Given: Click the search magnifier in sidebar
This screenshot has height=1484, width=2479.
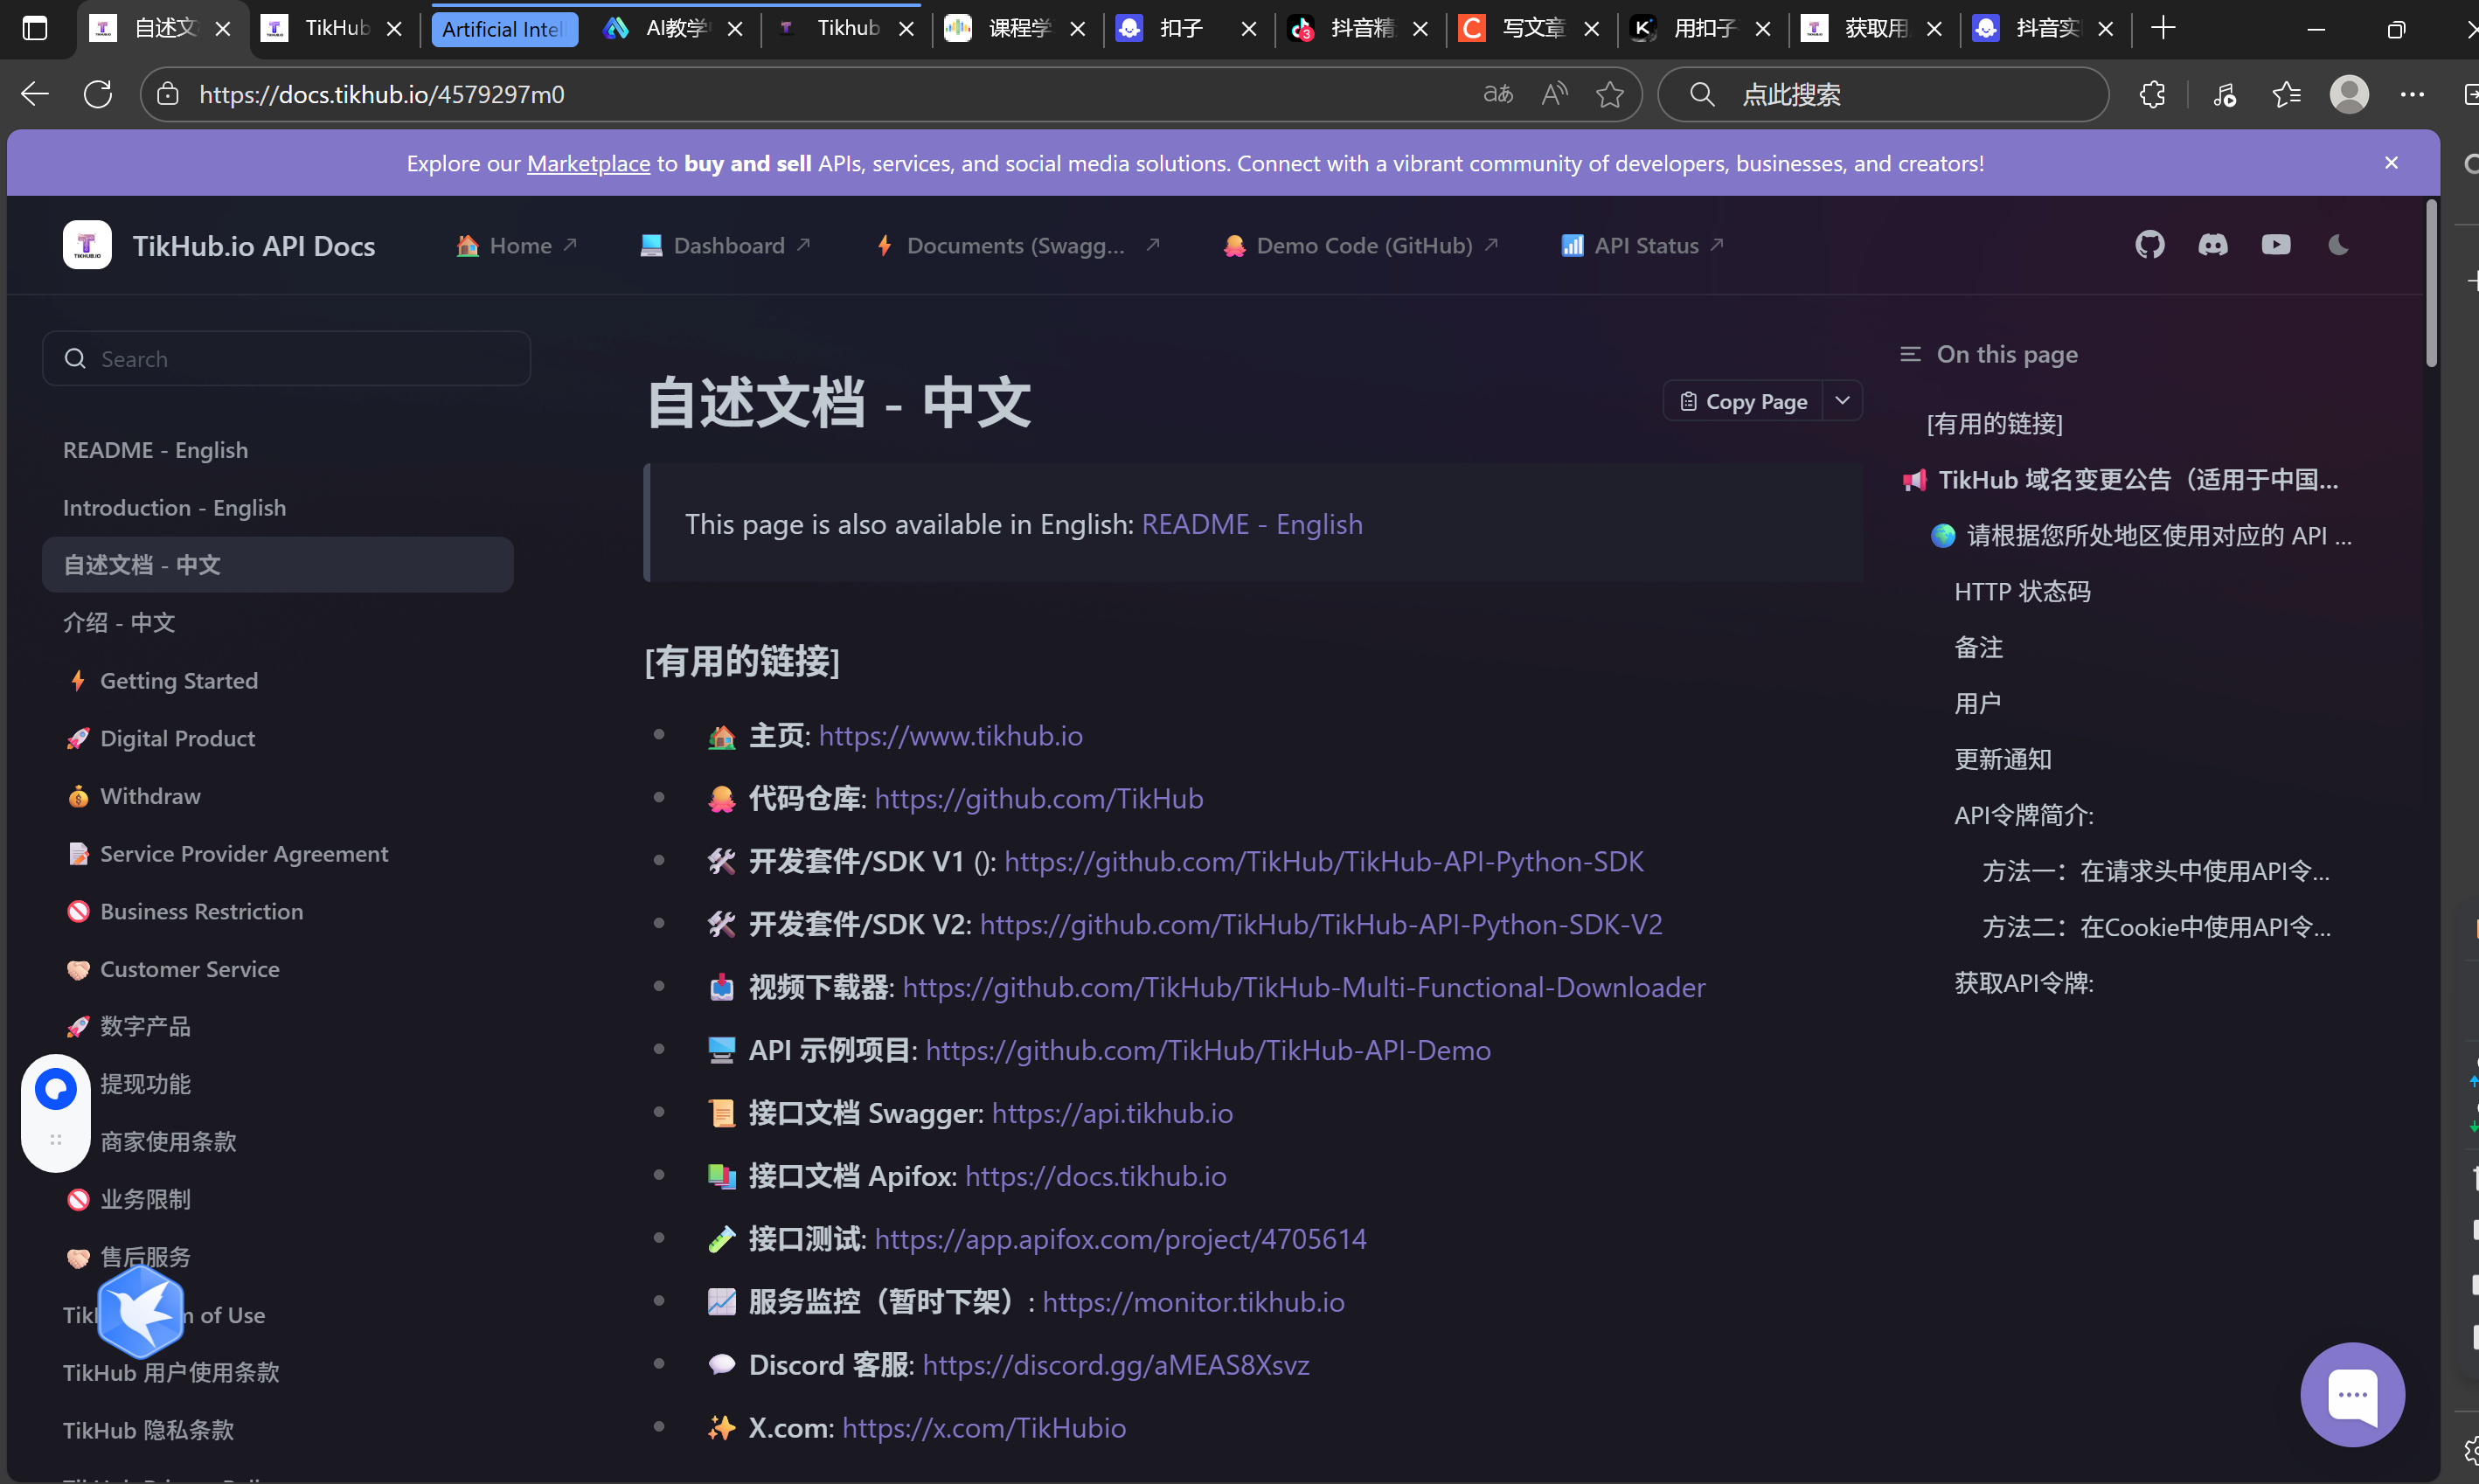Looking at the screenshot, I should [x=75, y=358].
